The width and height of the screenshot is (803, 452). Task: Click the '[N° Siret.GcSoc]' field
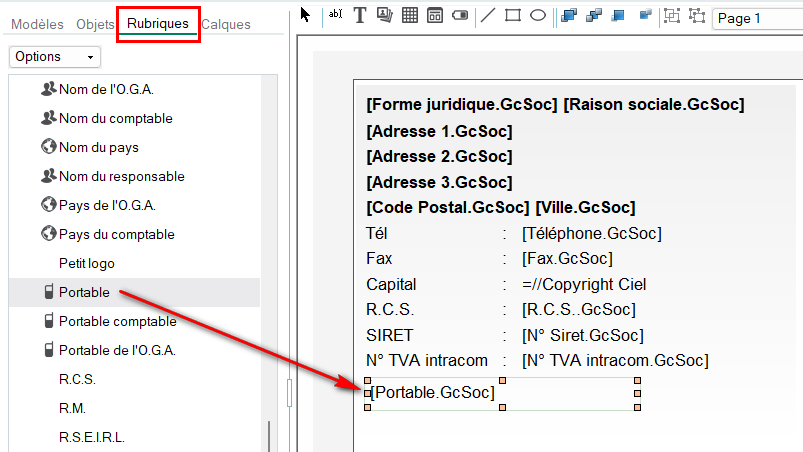pos(583,335)
